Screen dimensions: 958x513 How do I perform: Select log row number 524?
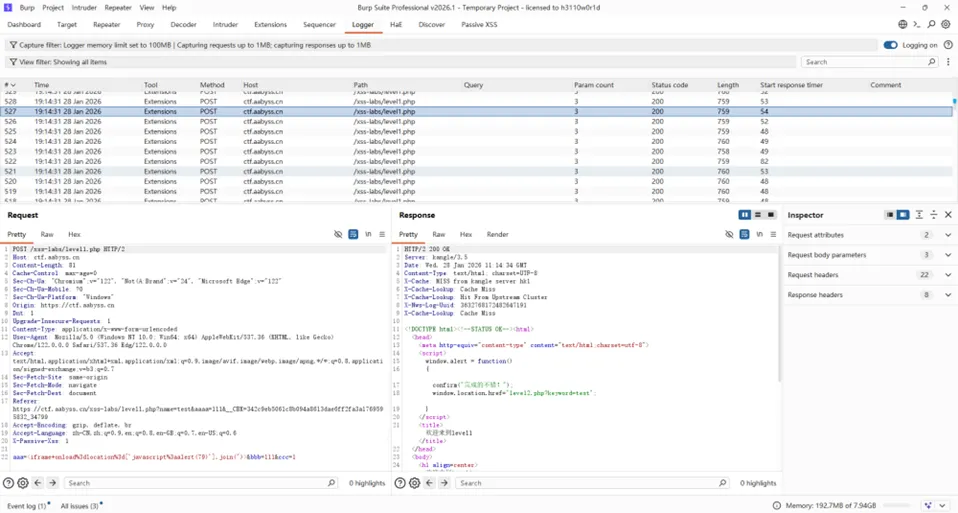tap(477, 141)
